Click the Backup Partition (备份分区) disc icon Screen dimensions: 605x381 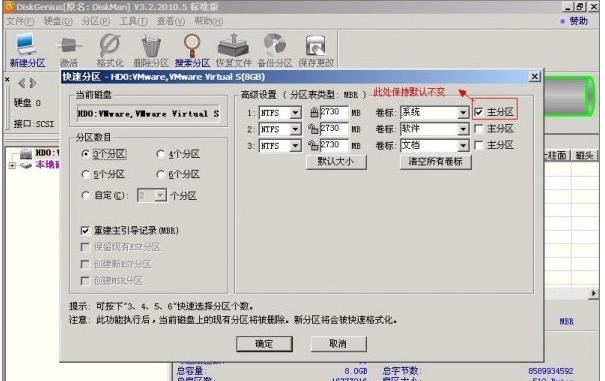[275, 50]
